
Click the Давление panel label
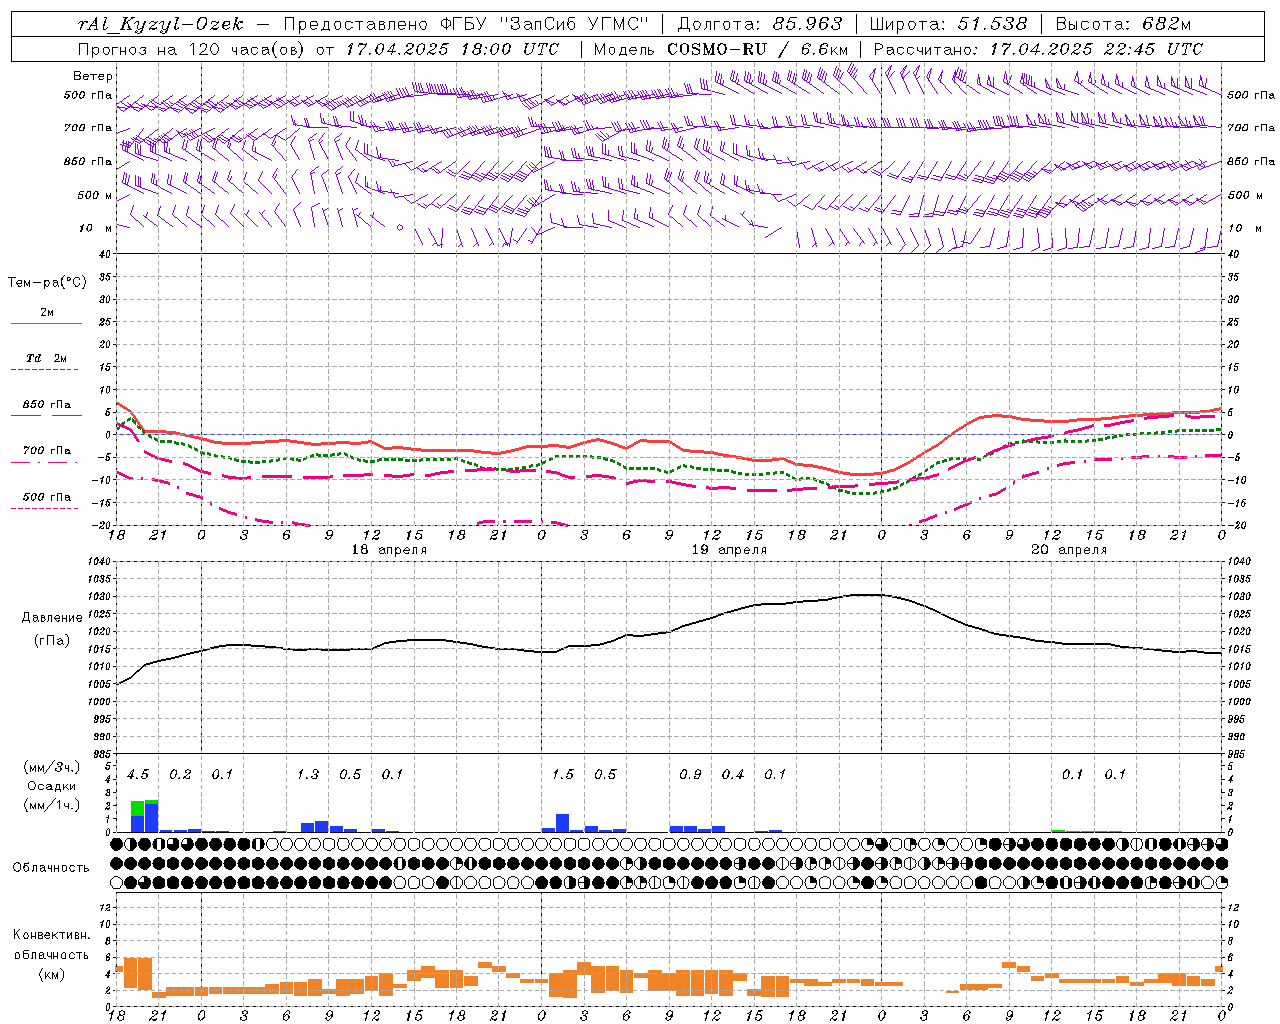(52, 618)
